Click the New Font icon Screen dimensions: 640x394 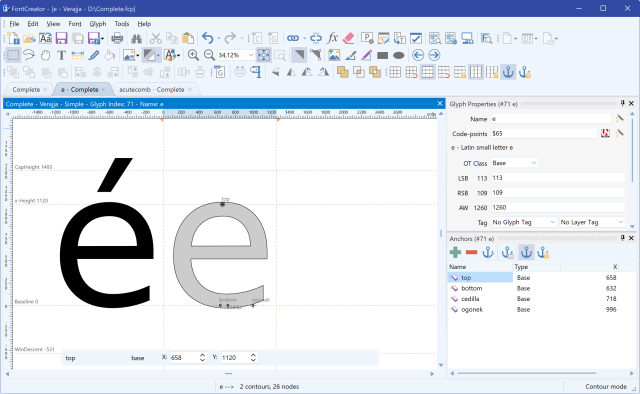pos(13,38)
